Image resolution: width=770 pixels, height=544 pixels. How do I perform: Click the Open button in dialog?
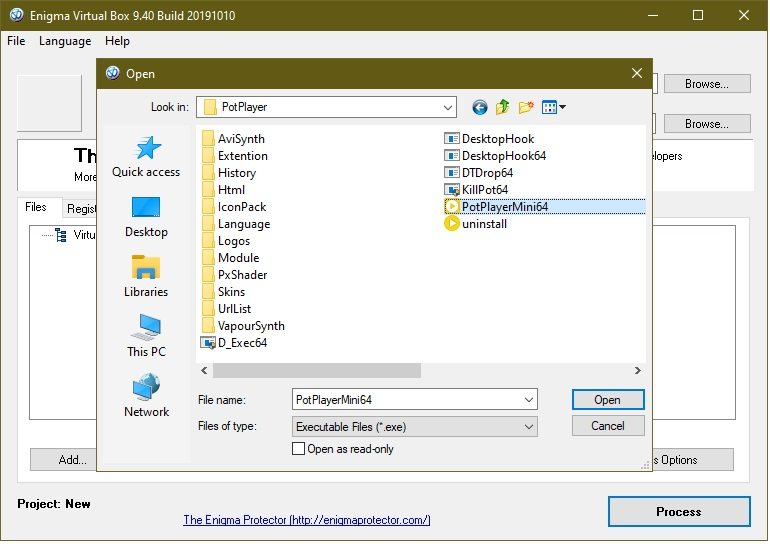(608, 400)
